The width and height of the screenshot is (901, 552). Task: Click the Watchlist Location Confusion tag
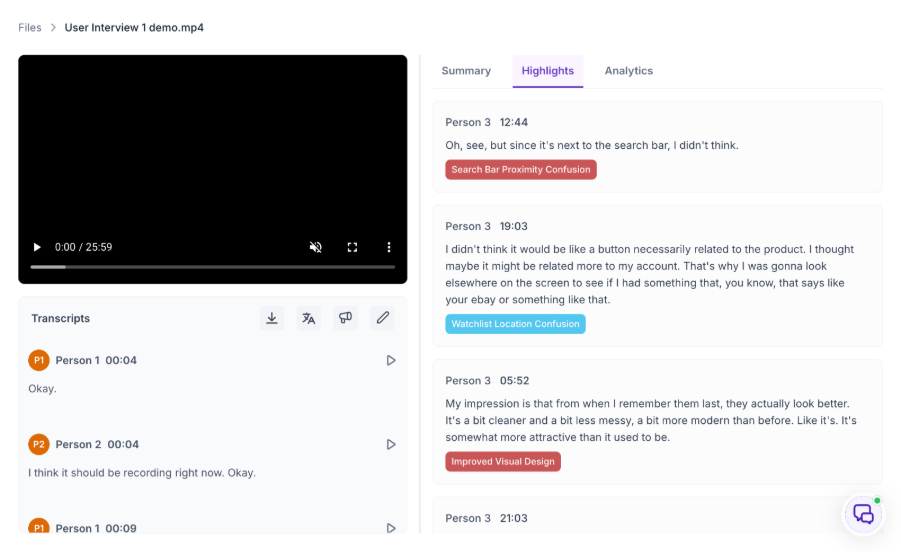pyautogui.click(x=515, y=324)
